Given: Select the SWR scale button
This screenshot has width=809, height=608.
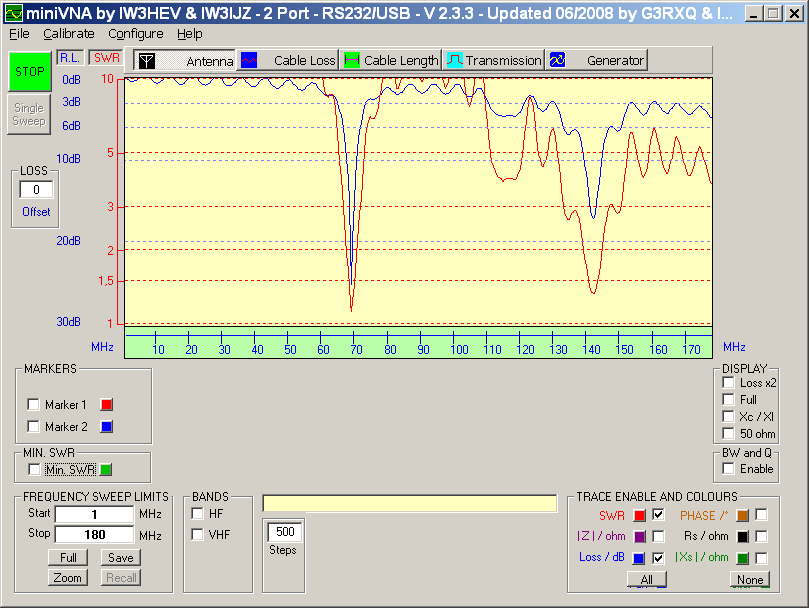Looking at the screenshot, I should pos(107,58).
